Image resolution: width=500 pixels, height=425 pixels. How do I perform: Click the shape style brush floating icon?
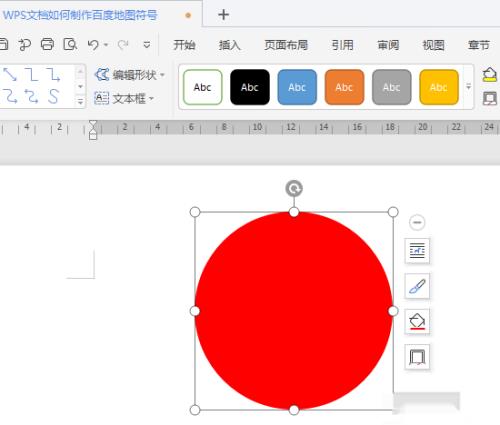click(x=417, y=286)
